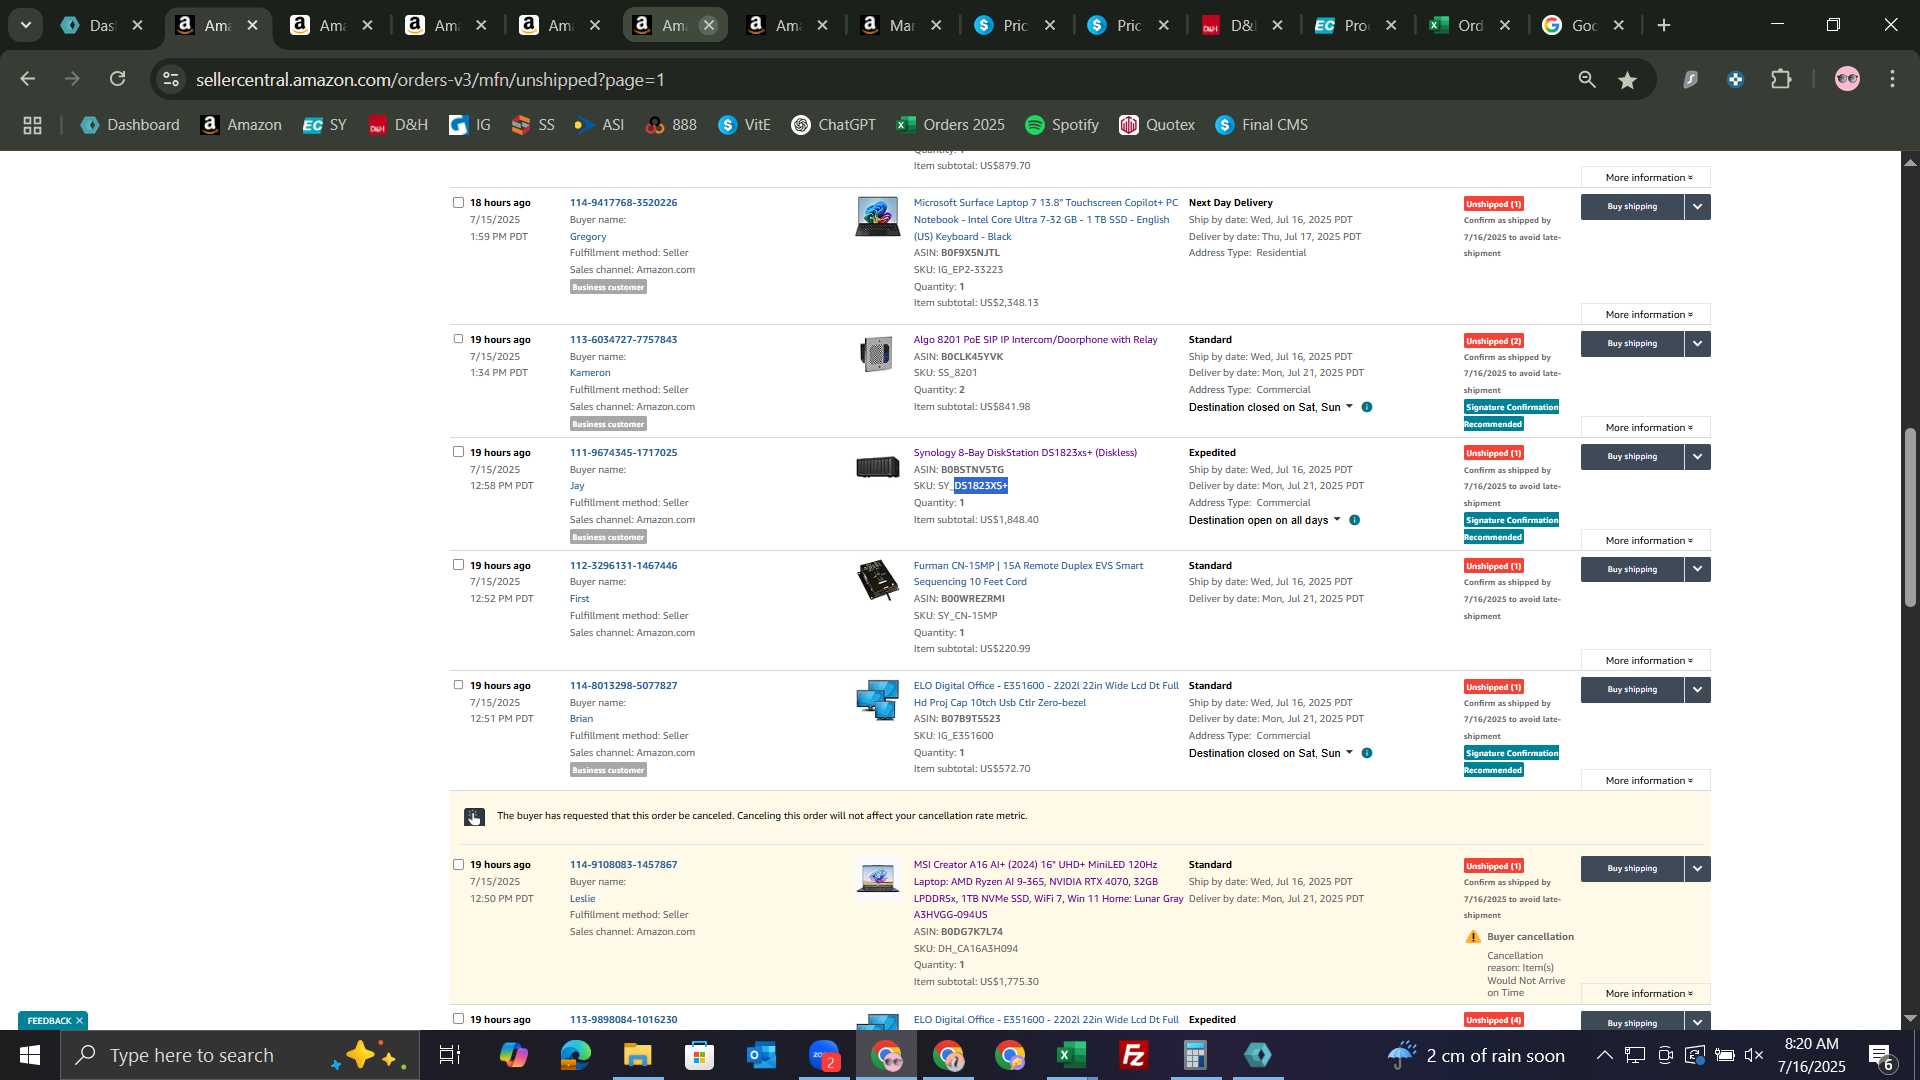Screen dimensions: 1920x1080
Task: Select order 113-6034727-7757843 checkbox
Action: click(x=458, y=339)
